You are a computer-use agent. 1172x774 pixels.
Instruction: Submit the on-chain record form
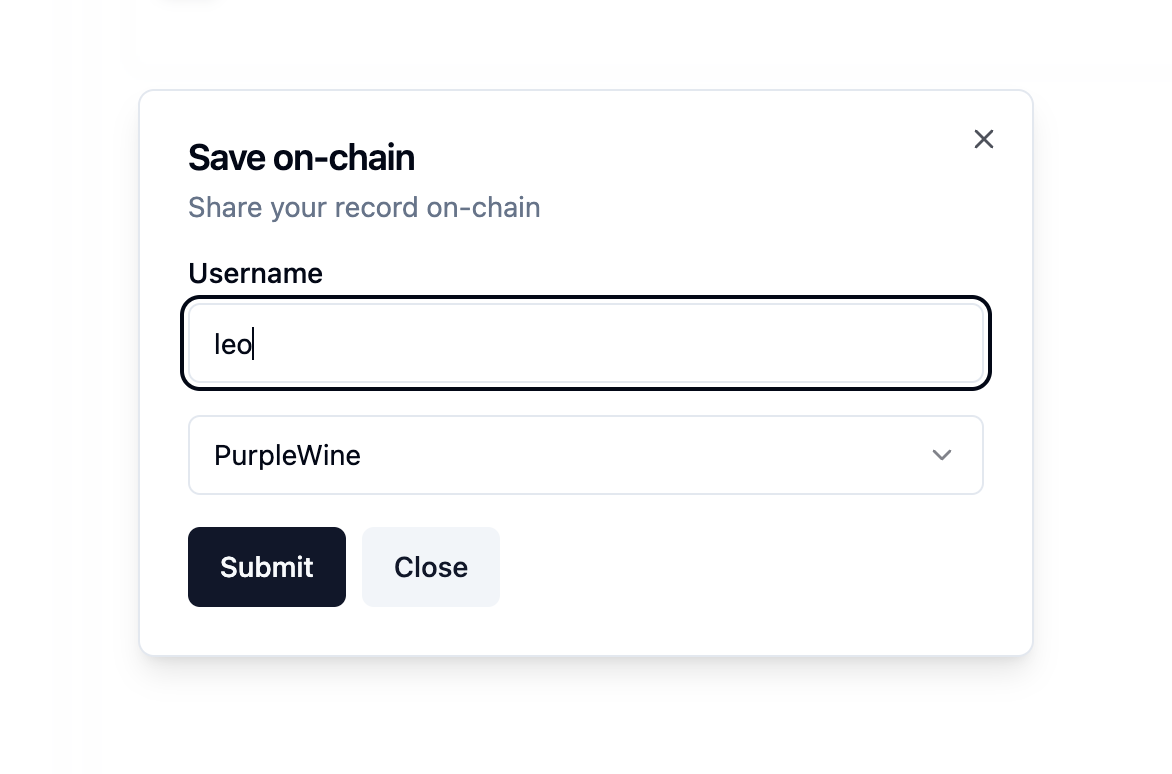[x=266, y=567]
